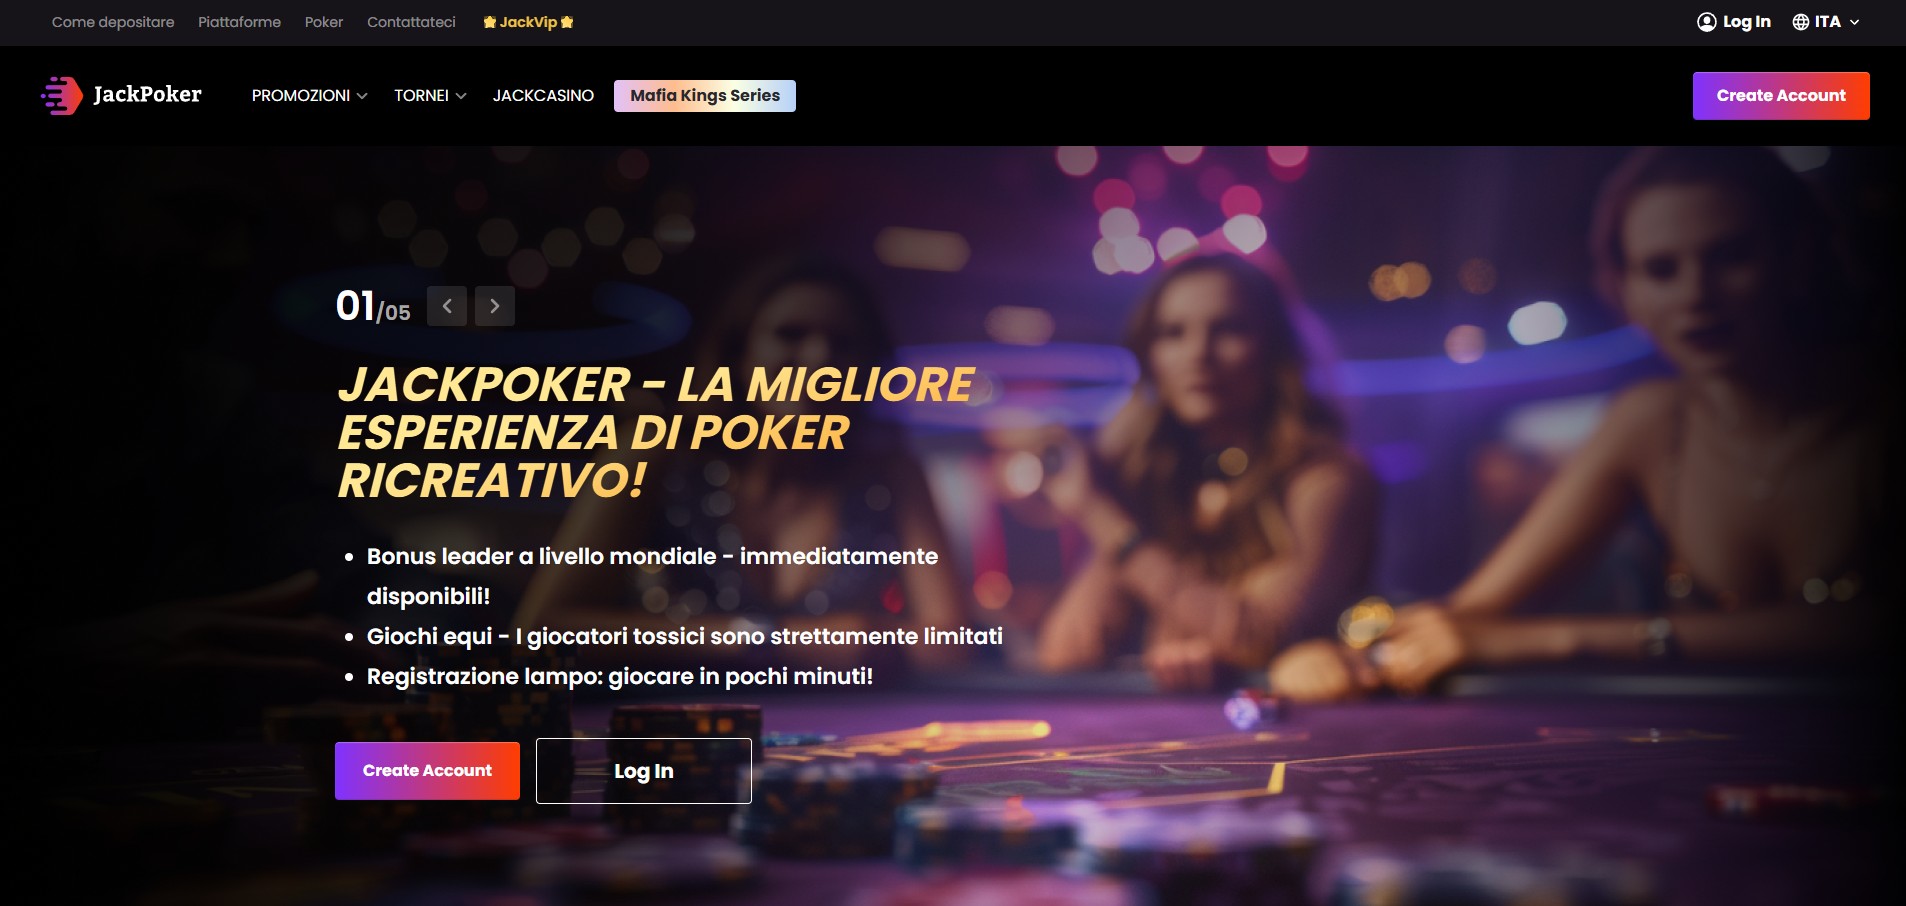Go to the previous slide arrow
Image resolution: width=1906 pixels, height=906 pixels.
click(x=447, y=306)
